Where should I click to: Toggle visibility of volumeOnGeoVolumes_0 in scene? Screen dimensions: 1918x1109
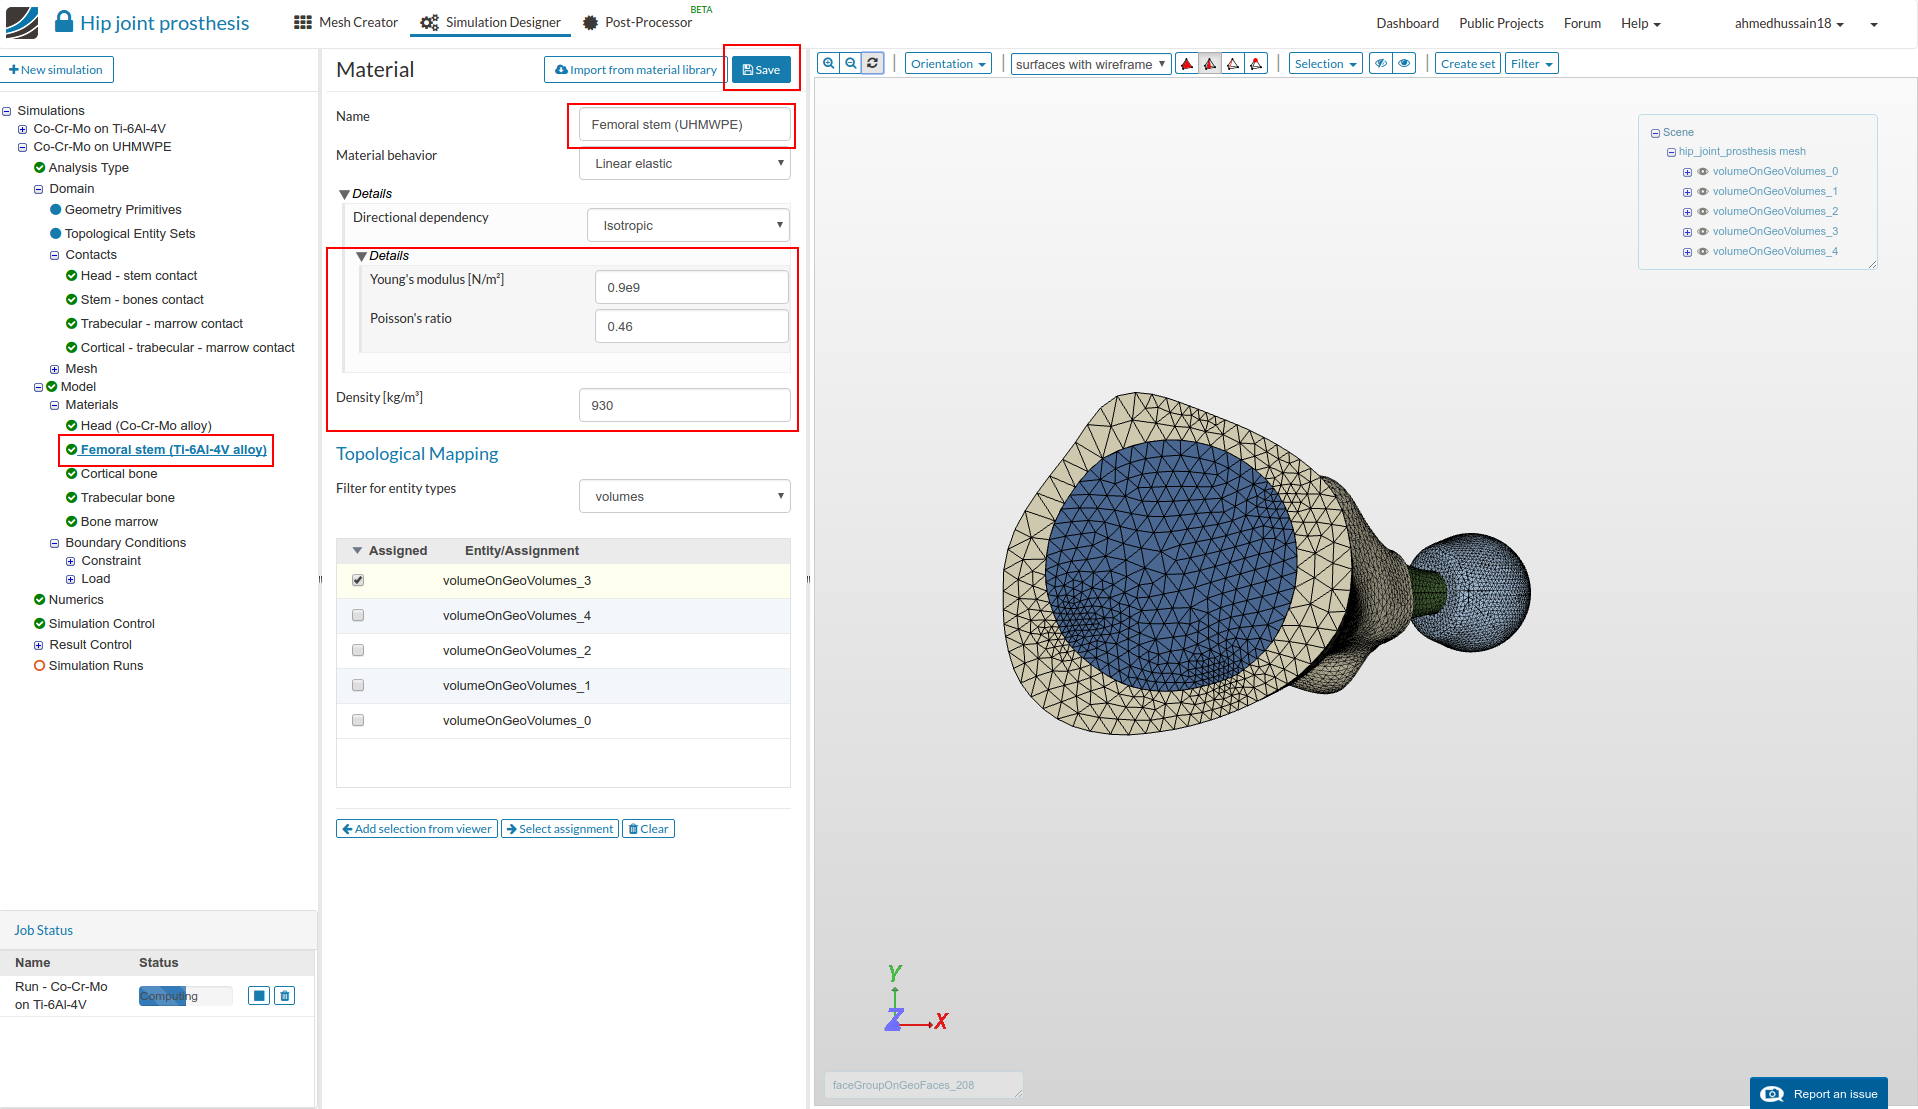(x=1703, y=172)
